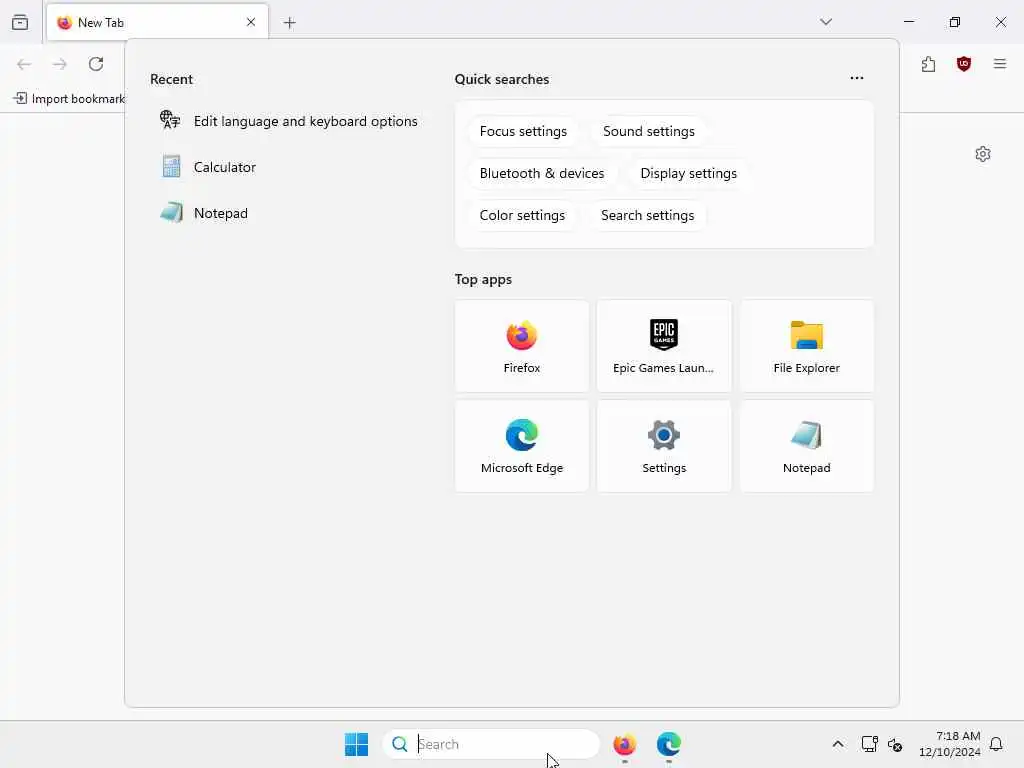Close the New Tab tab

tap(251, 22)
